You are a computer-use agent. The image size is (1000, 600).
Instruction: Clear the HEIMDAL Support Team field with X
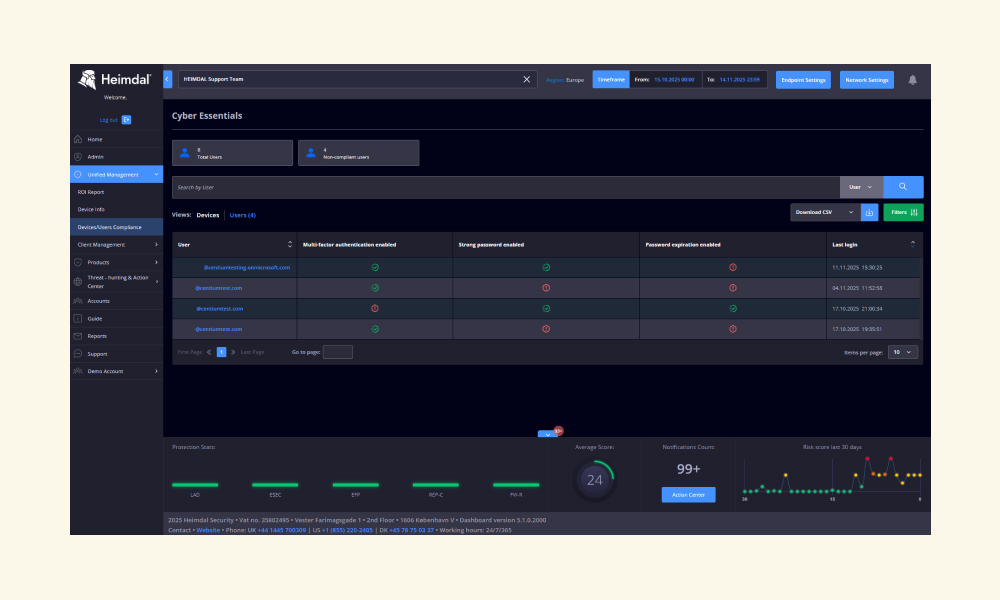(527, 79)
